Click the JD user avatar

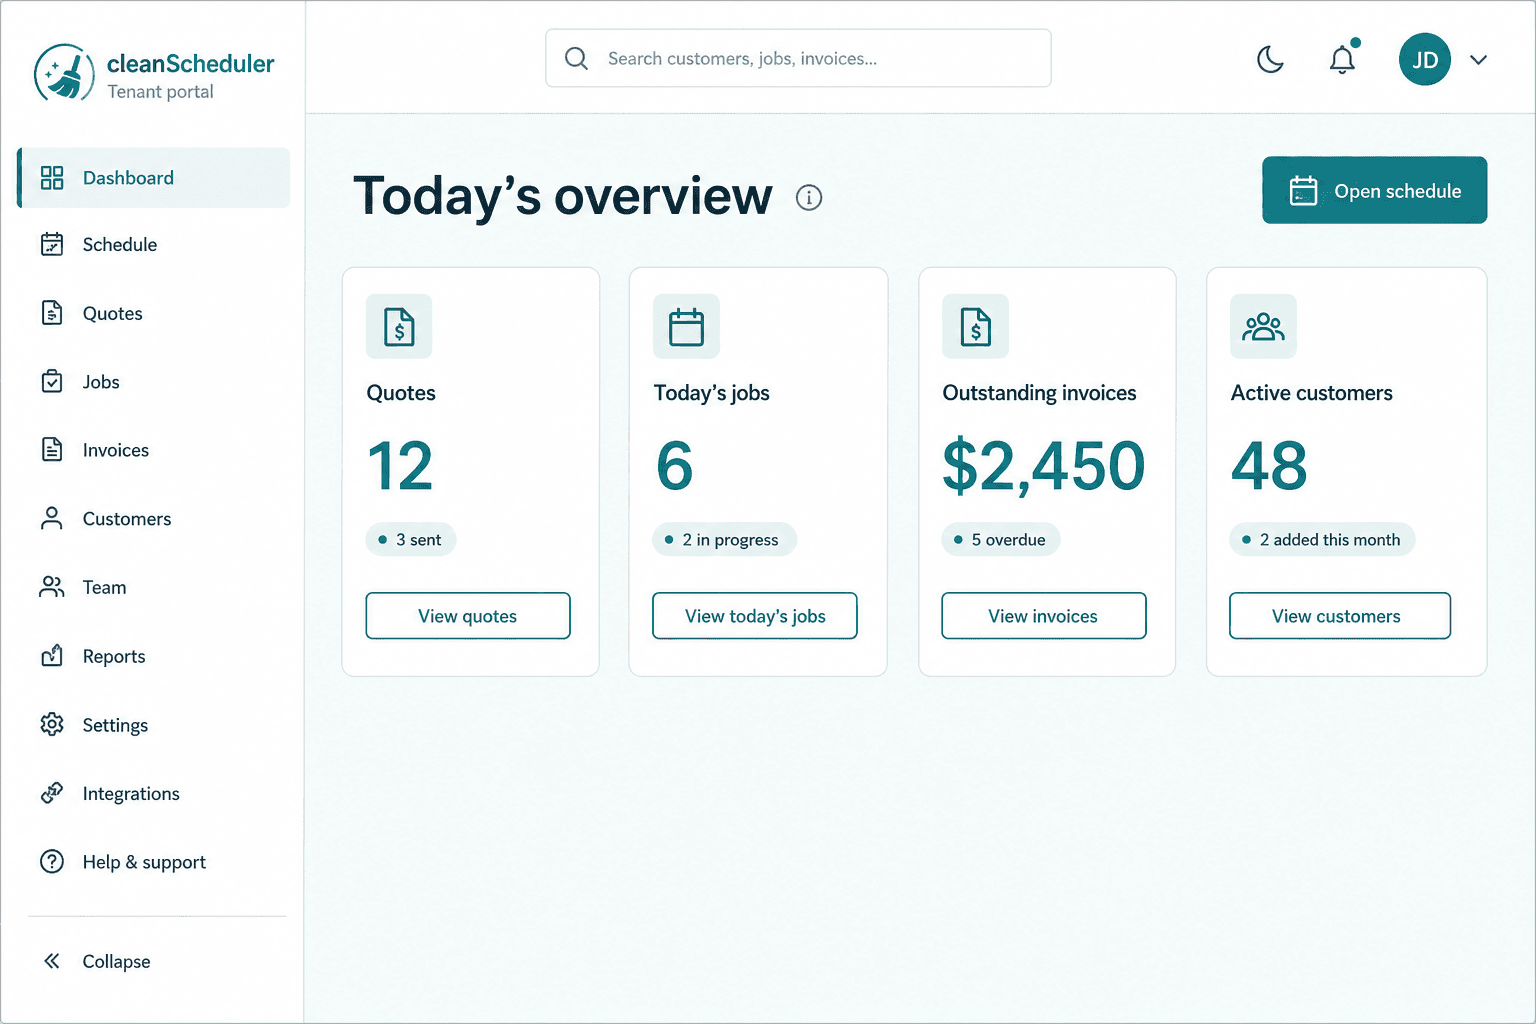point(1425,59)
